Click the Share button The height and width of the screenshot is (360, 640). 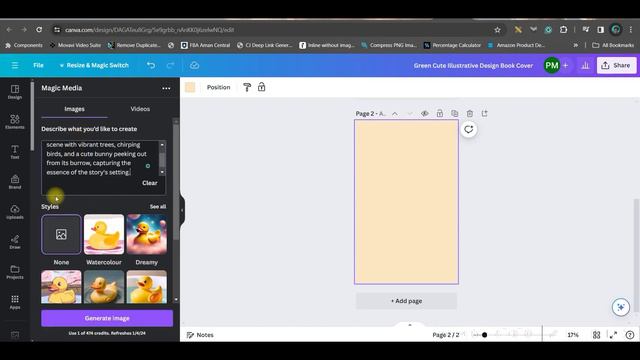616,65
